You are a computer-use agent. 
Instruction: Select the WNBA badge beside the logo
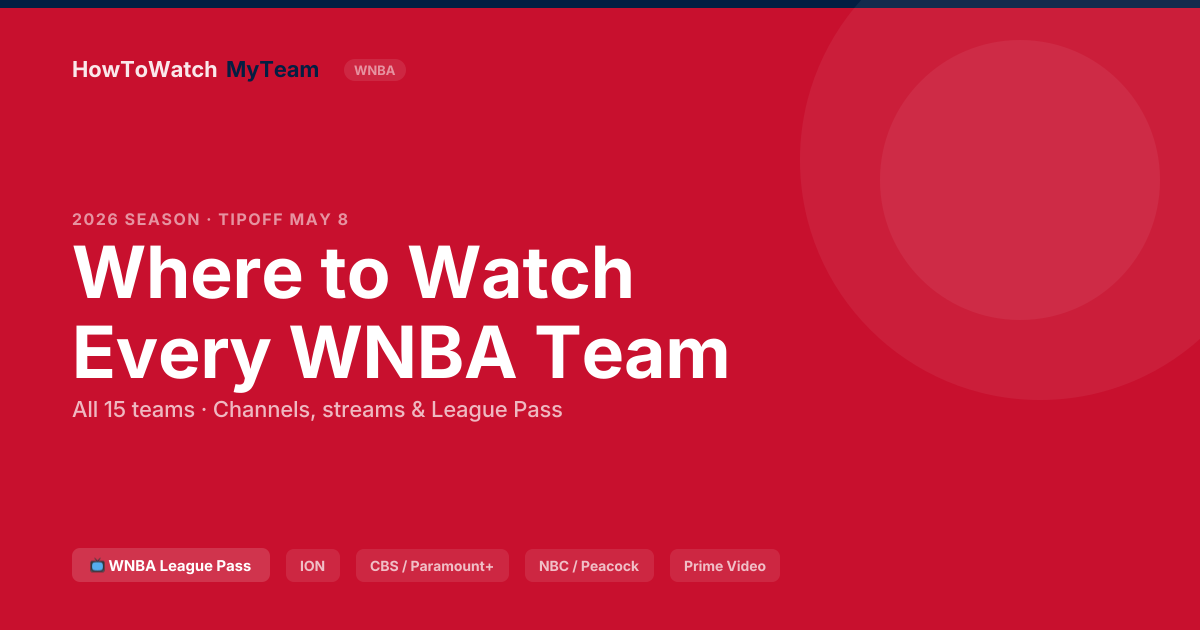point(375,70)
